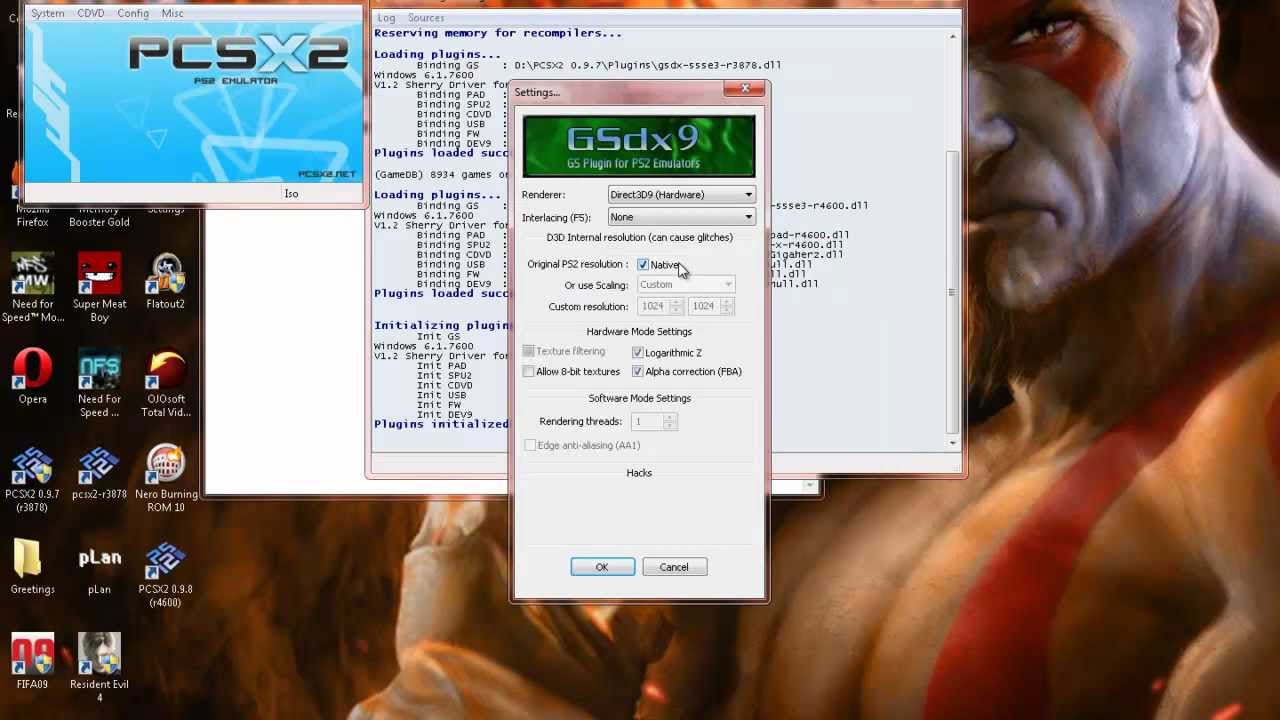Open the CDVD menu in PCSX2
1280x720 pixels.
point(91,13)
